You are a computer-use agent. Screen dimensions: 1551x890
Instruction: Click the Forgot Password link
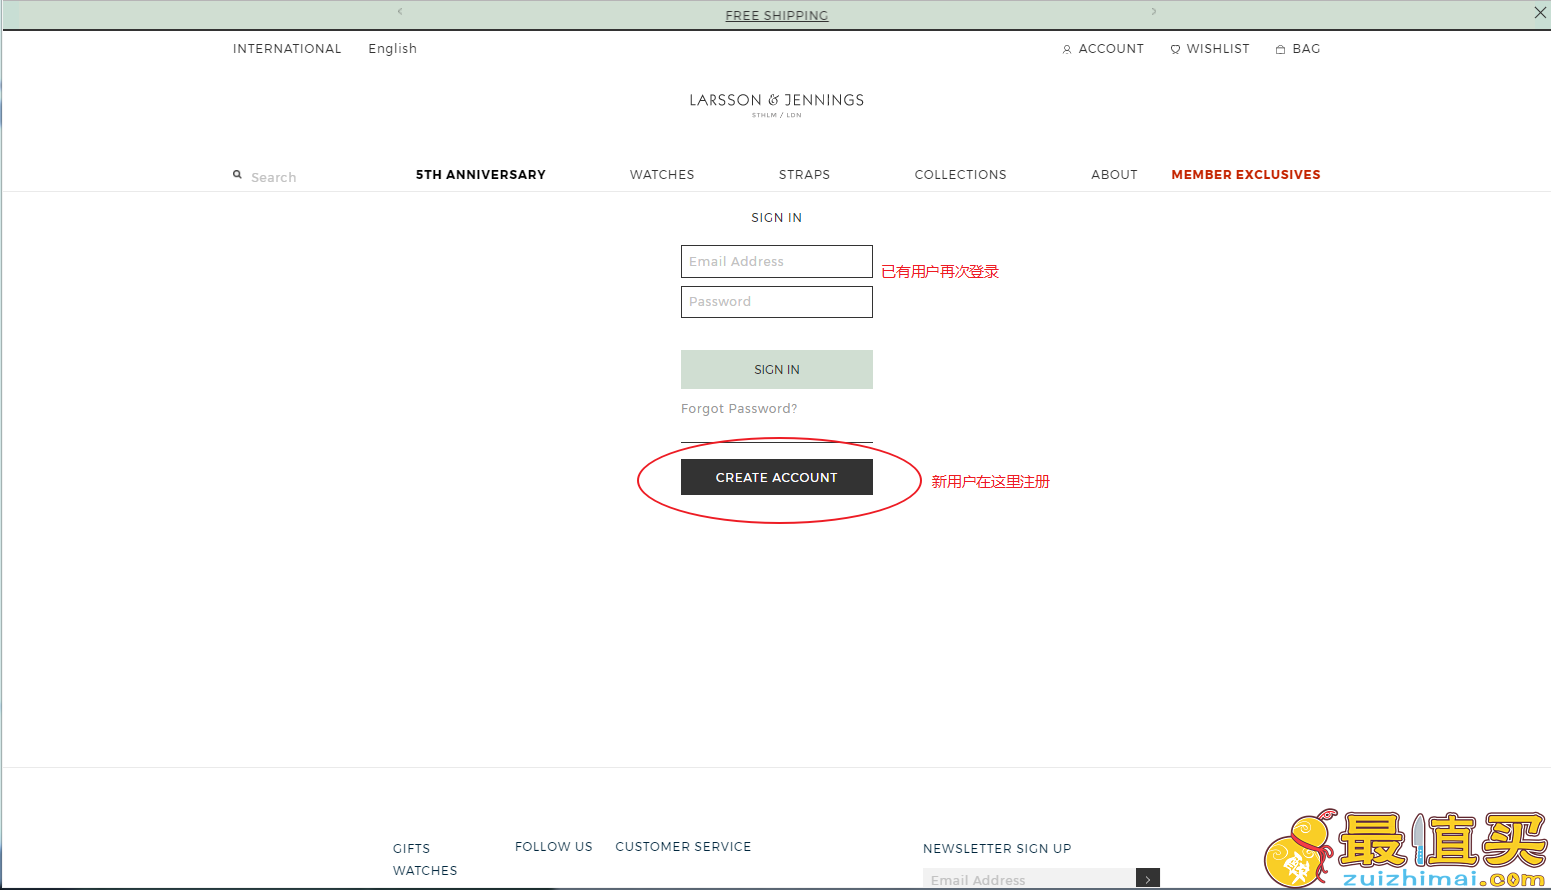(739, 409)
